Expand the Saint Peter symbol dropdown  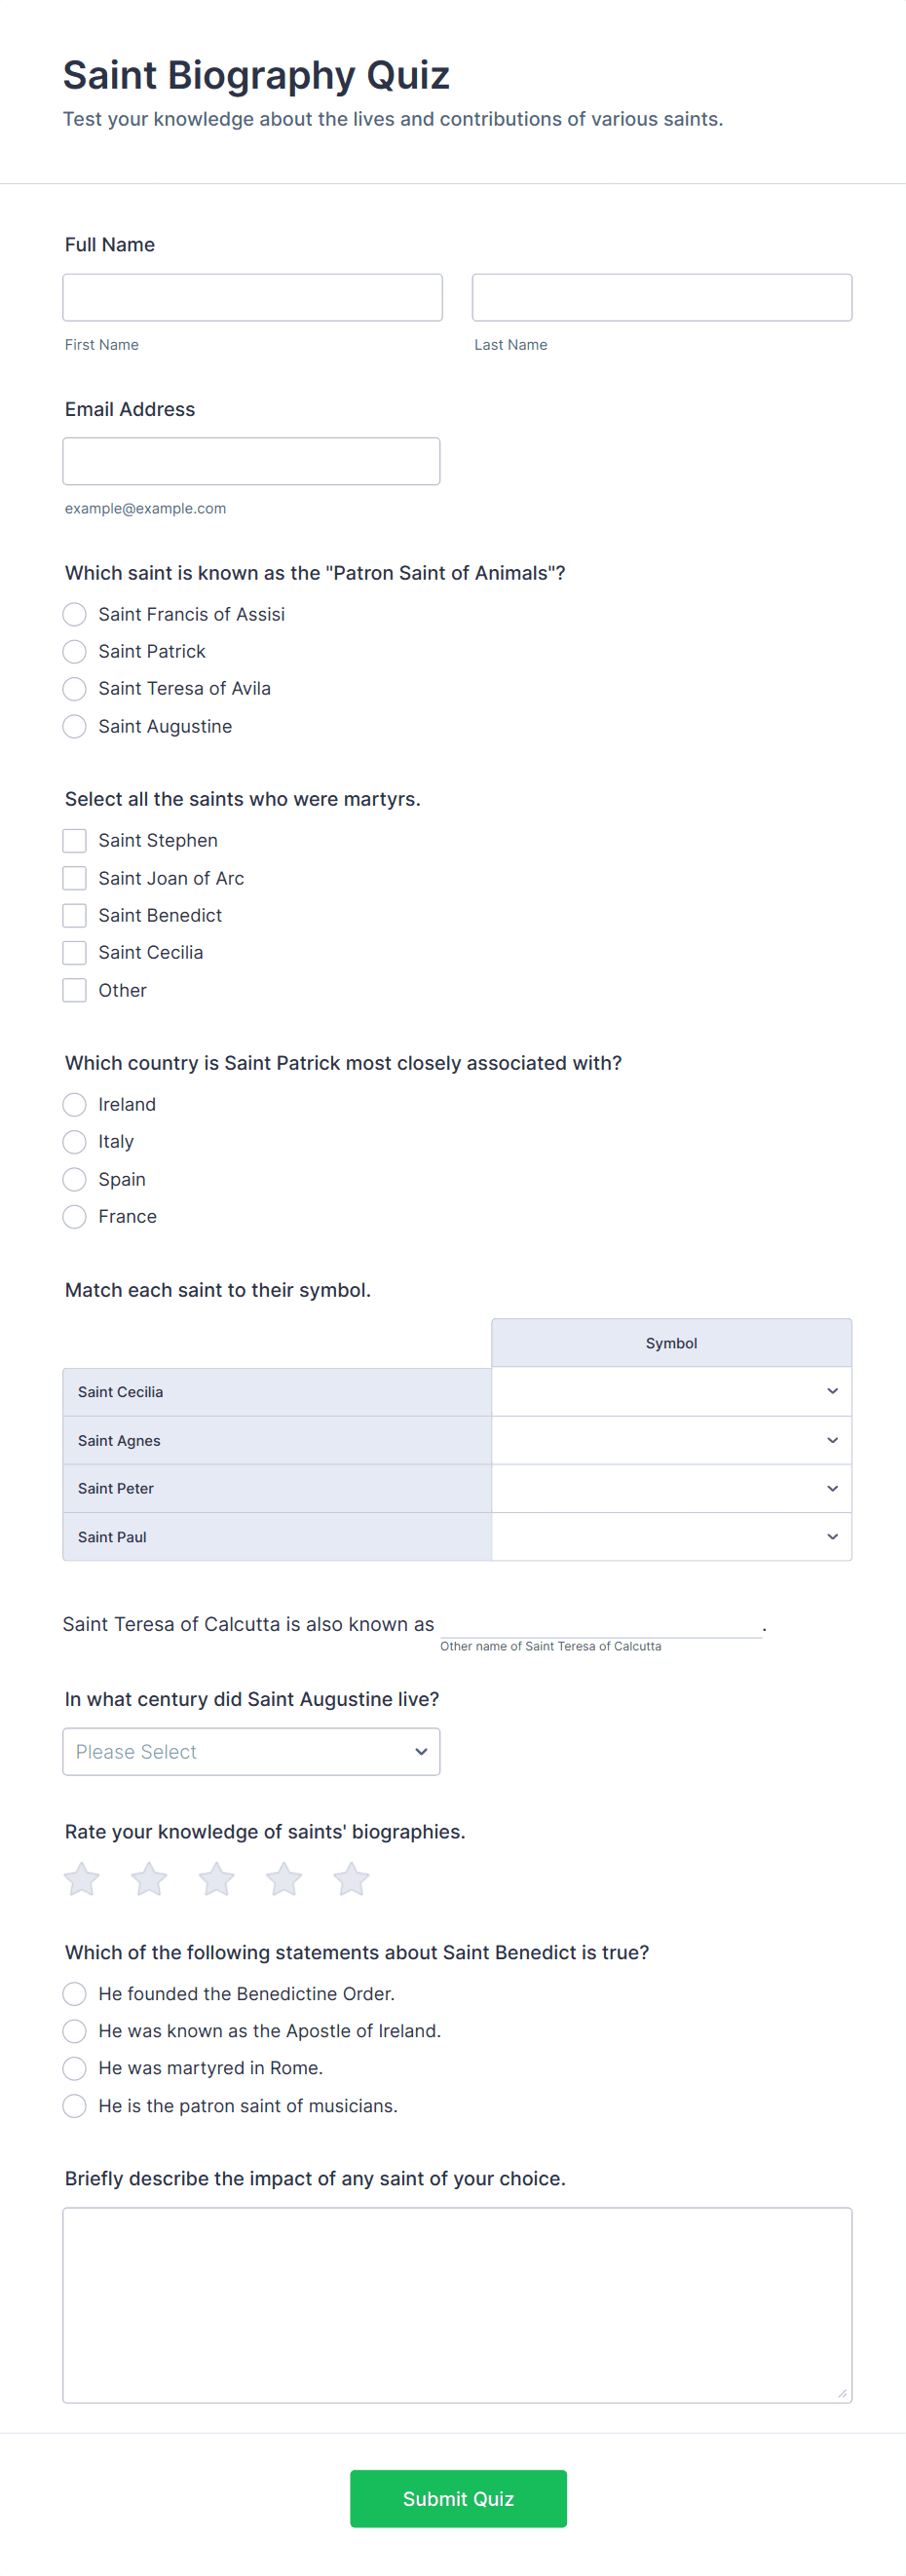click(x=671, y=1489)
